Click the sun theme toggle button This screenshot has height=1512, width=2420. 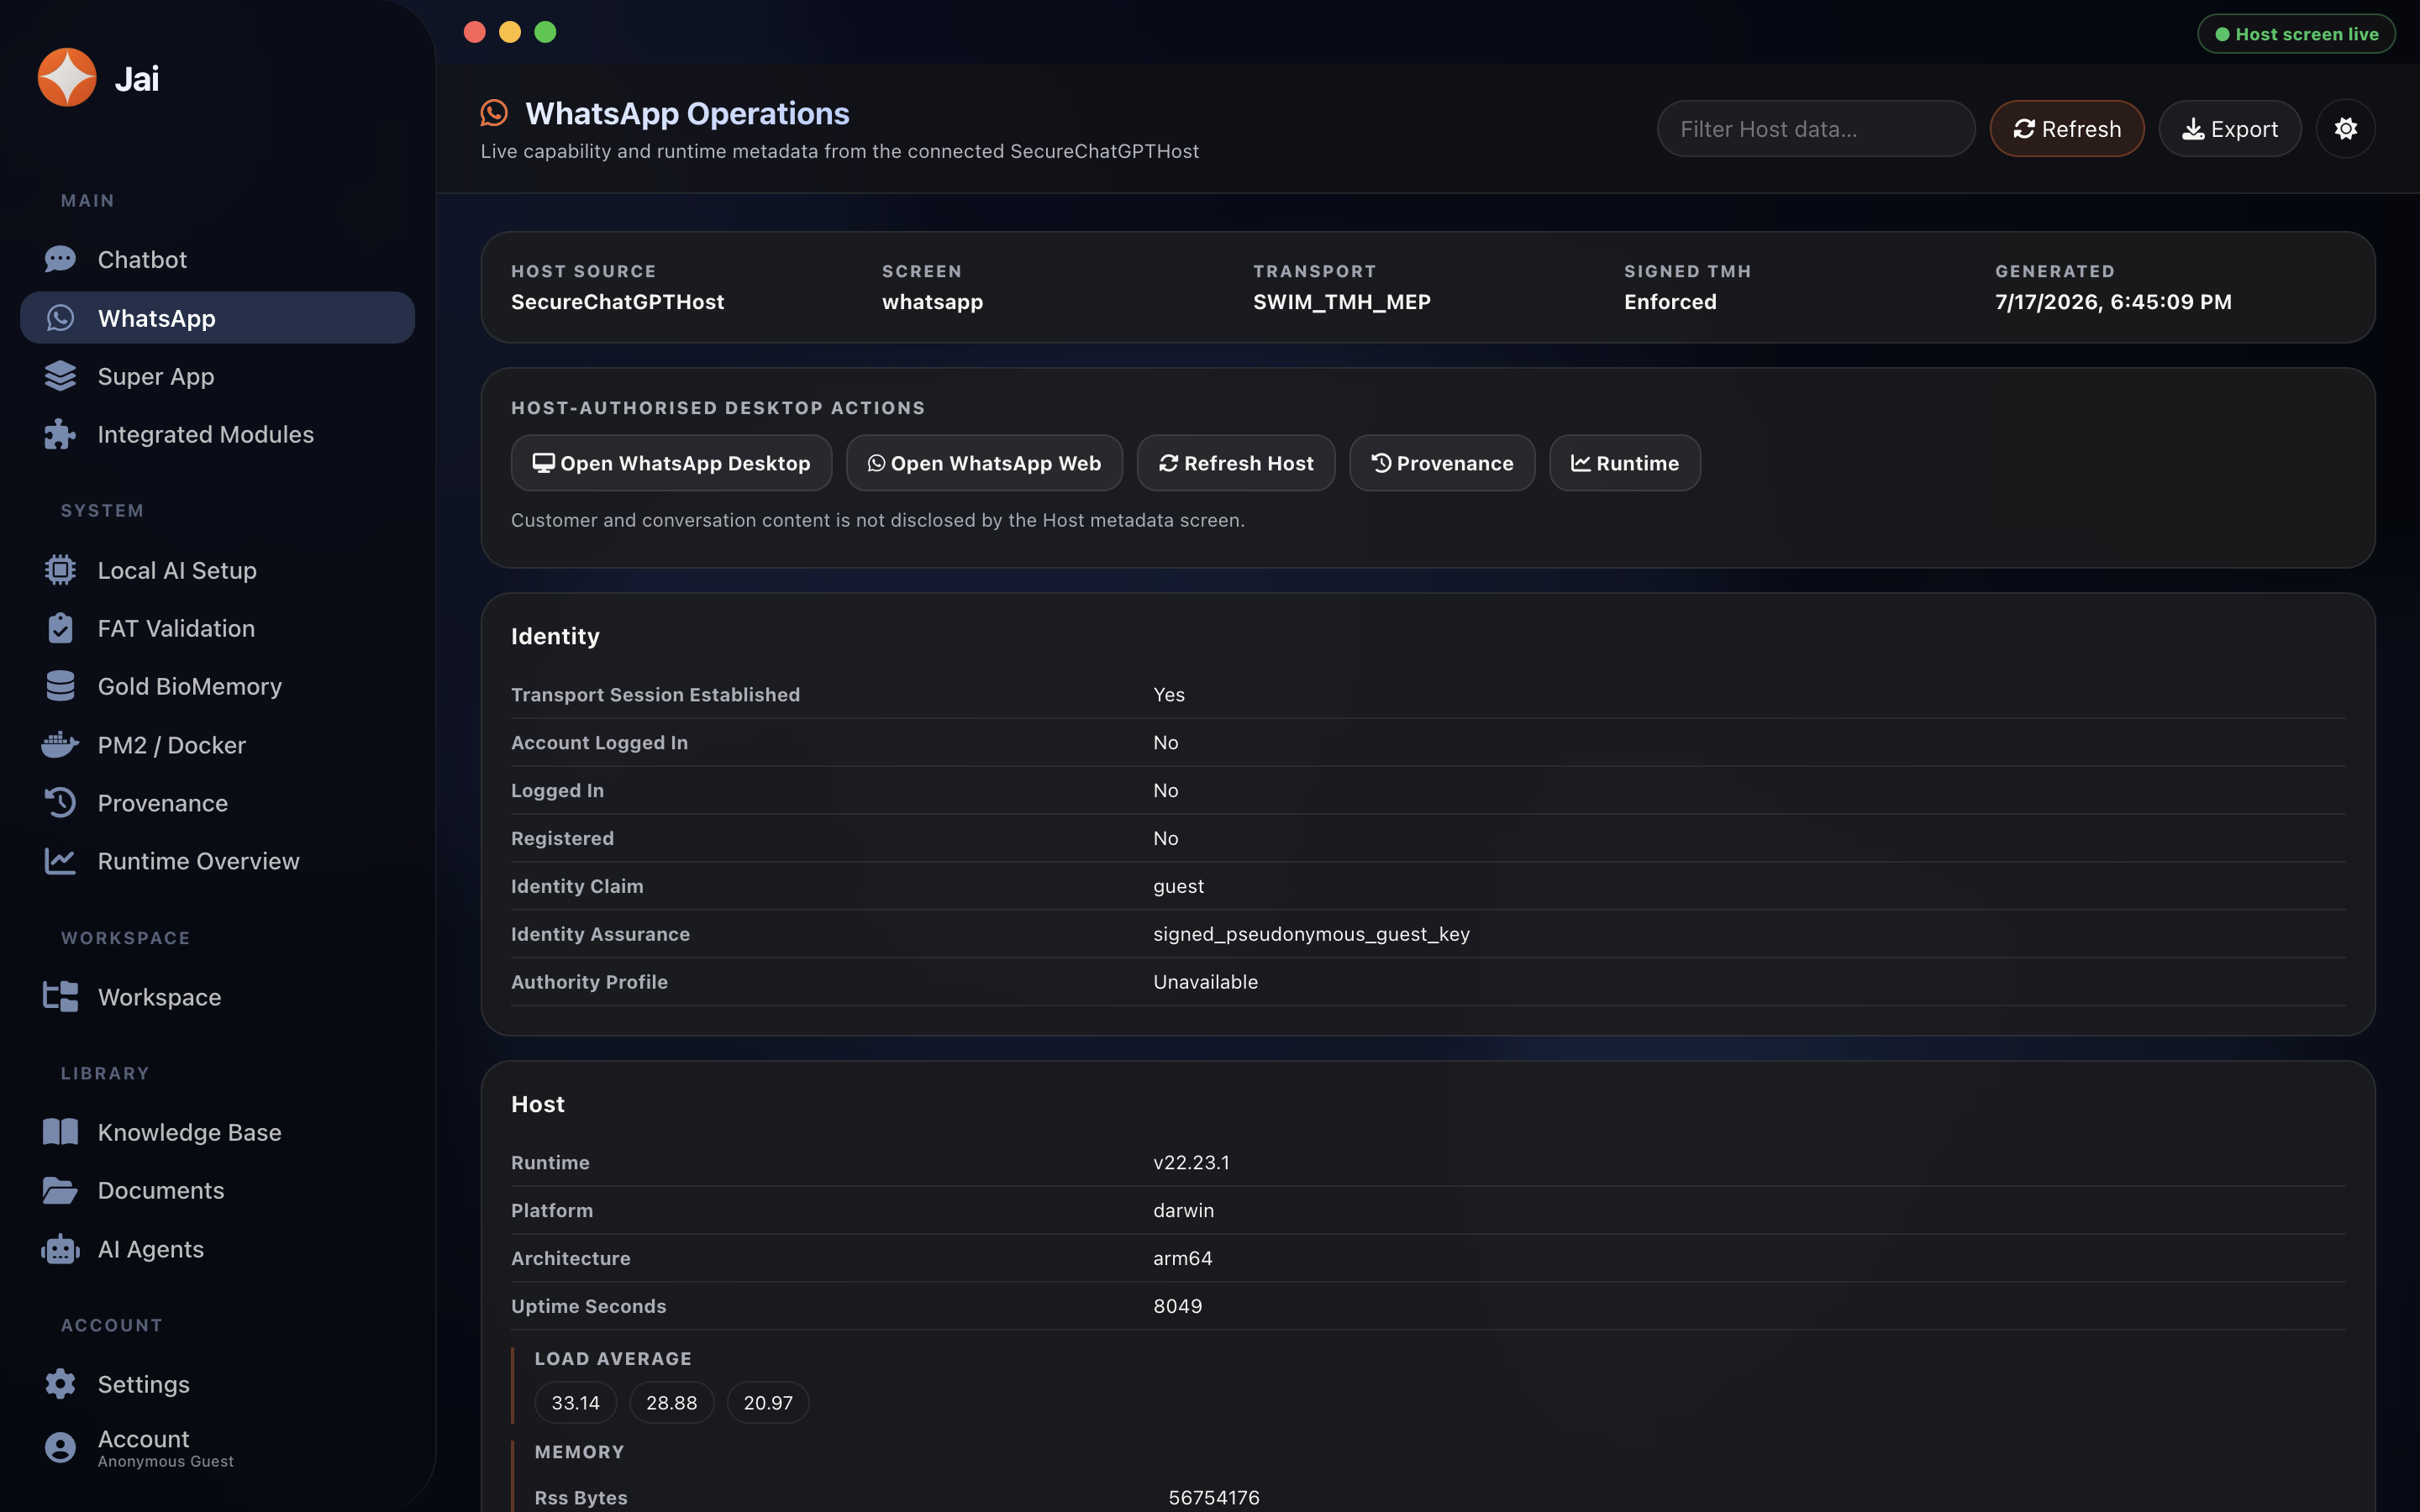click(2346, 129)
